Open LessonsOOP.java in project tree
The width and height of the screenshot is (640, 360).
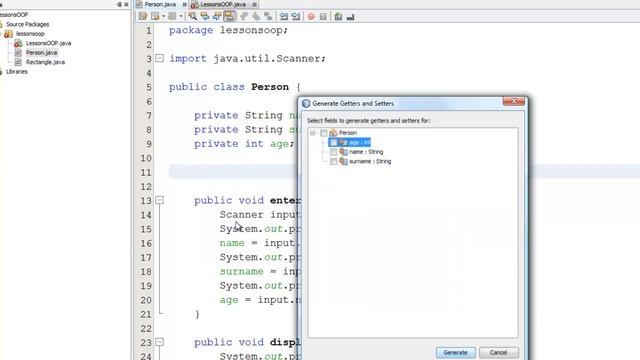pyautogui.click(x=48, y=43)
